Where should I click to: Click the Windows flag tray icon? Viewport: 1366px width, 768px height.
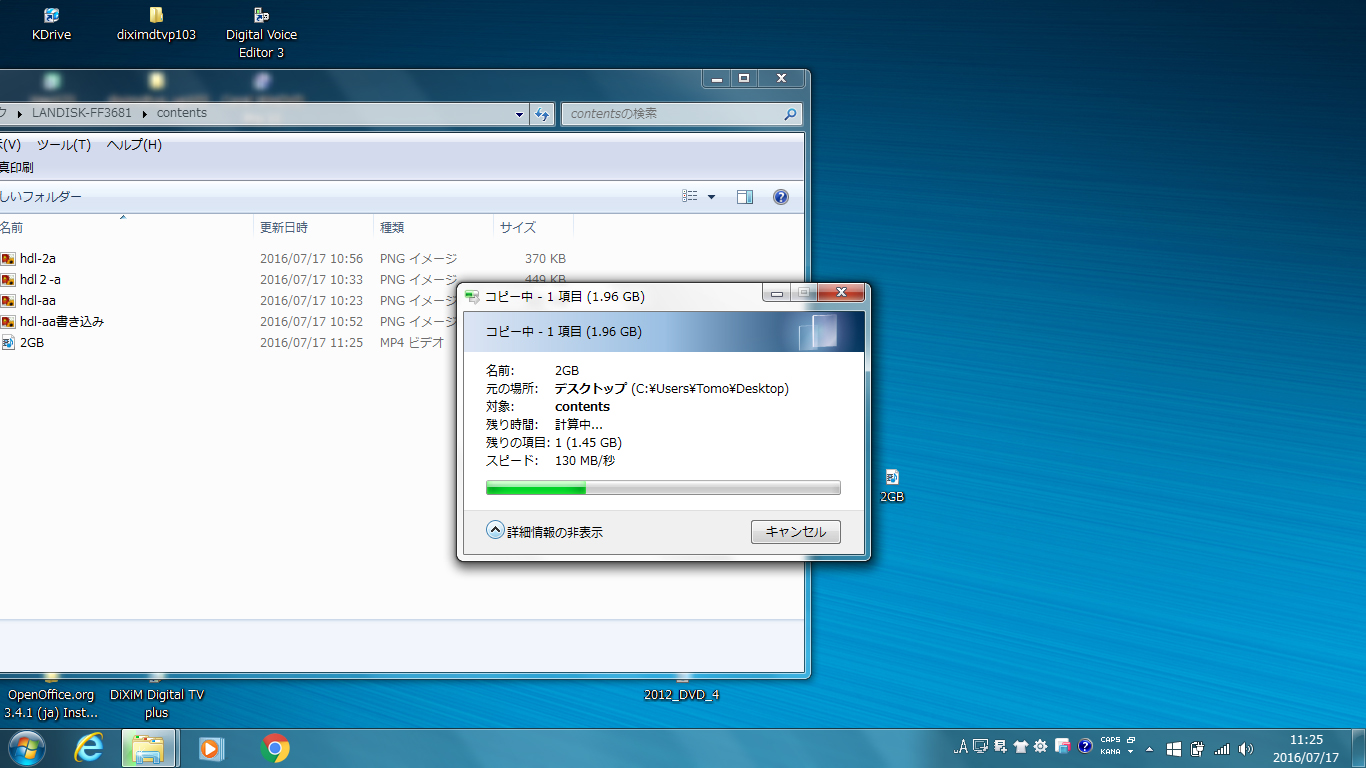pyautogui.click(x=1174, y=748)
